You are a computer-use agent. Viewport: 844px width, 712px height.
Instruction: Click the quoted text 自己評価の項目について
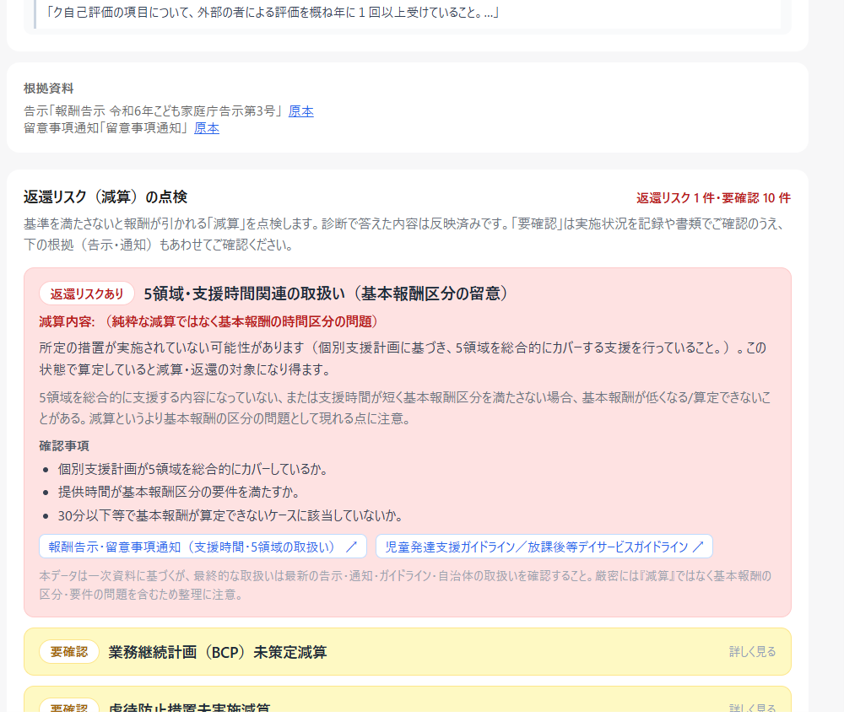272,12
